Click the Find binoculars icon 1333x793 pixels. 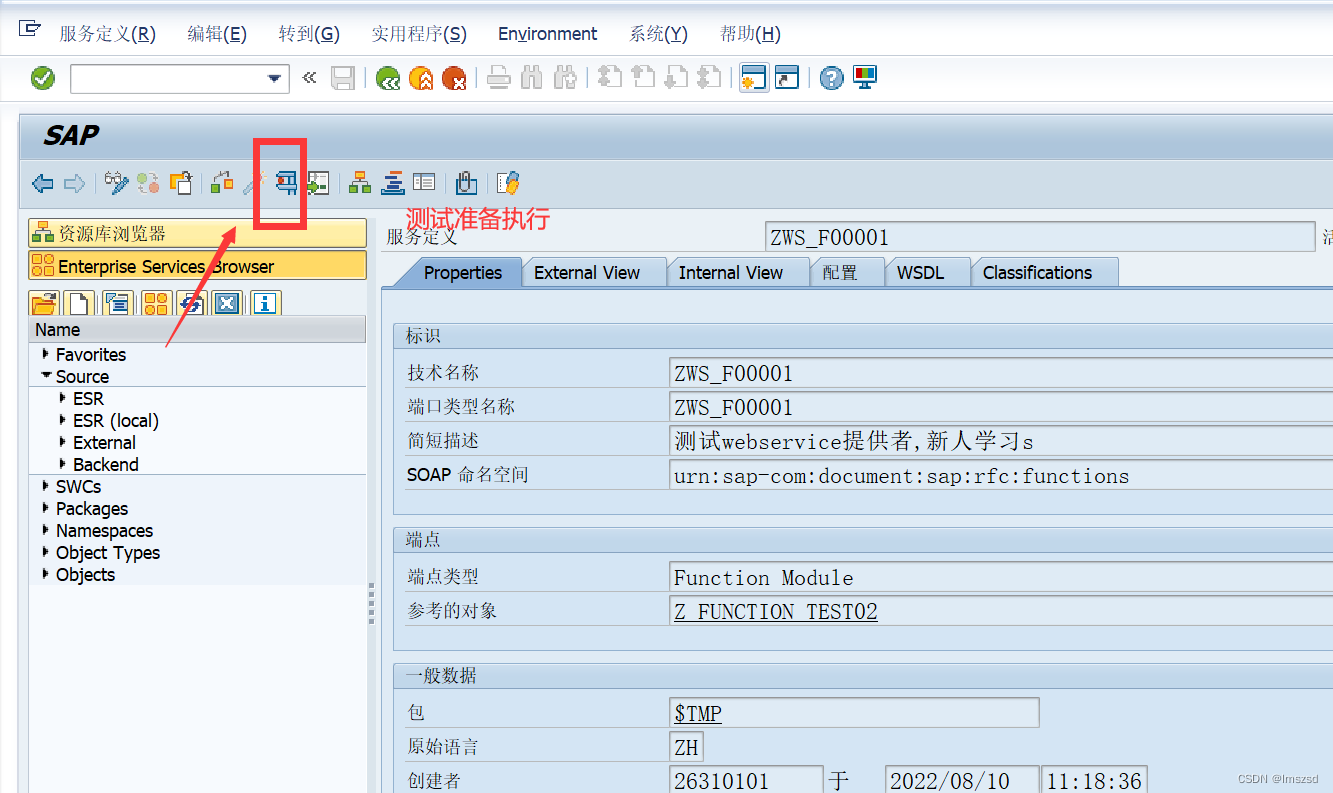pos(532,78)
